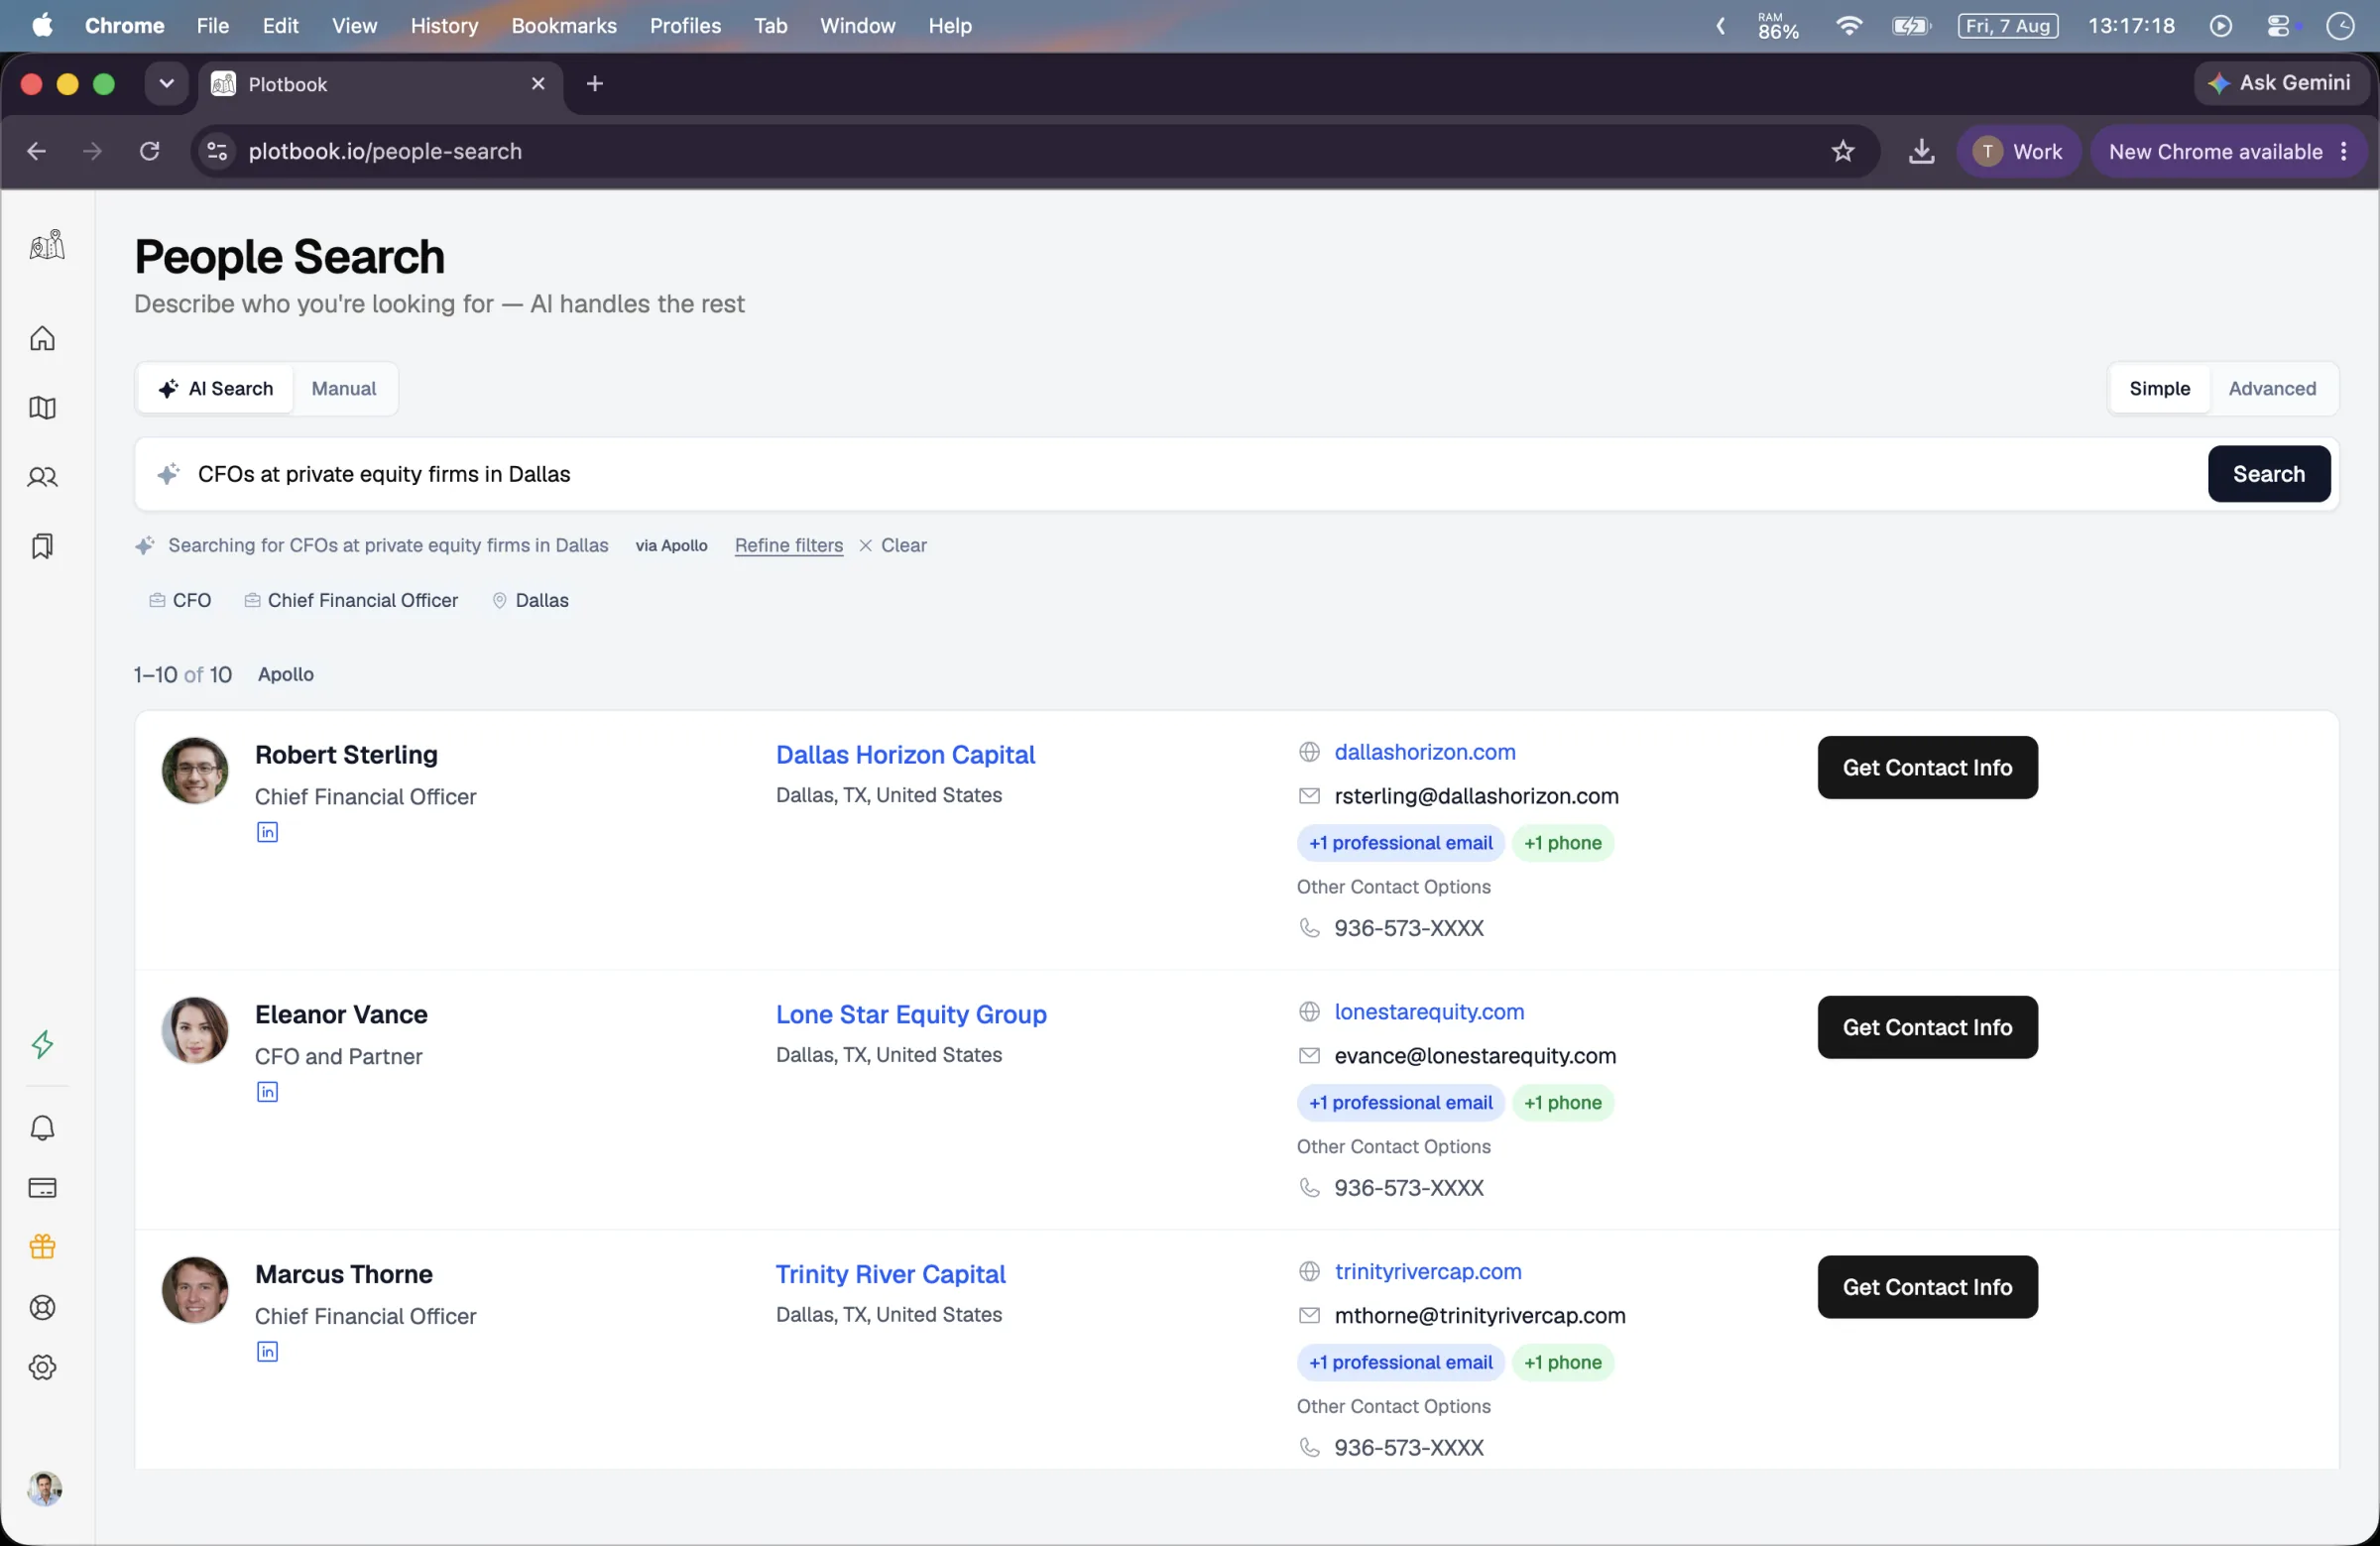This screenshot has width=2380, height=1546.
Task: Open the Chrome File menu
Action: [212, 26]
